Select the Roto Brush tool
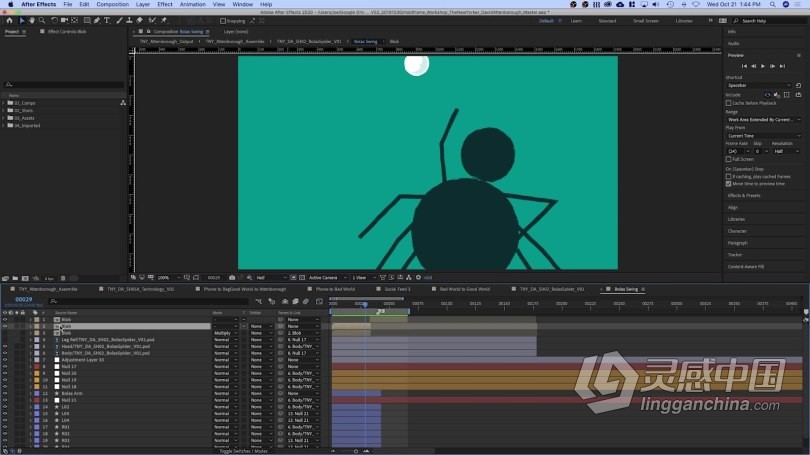Viewport: 810px width, 455px height. (x=152, y=21)
